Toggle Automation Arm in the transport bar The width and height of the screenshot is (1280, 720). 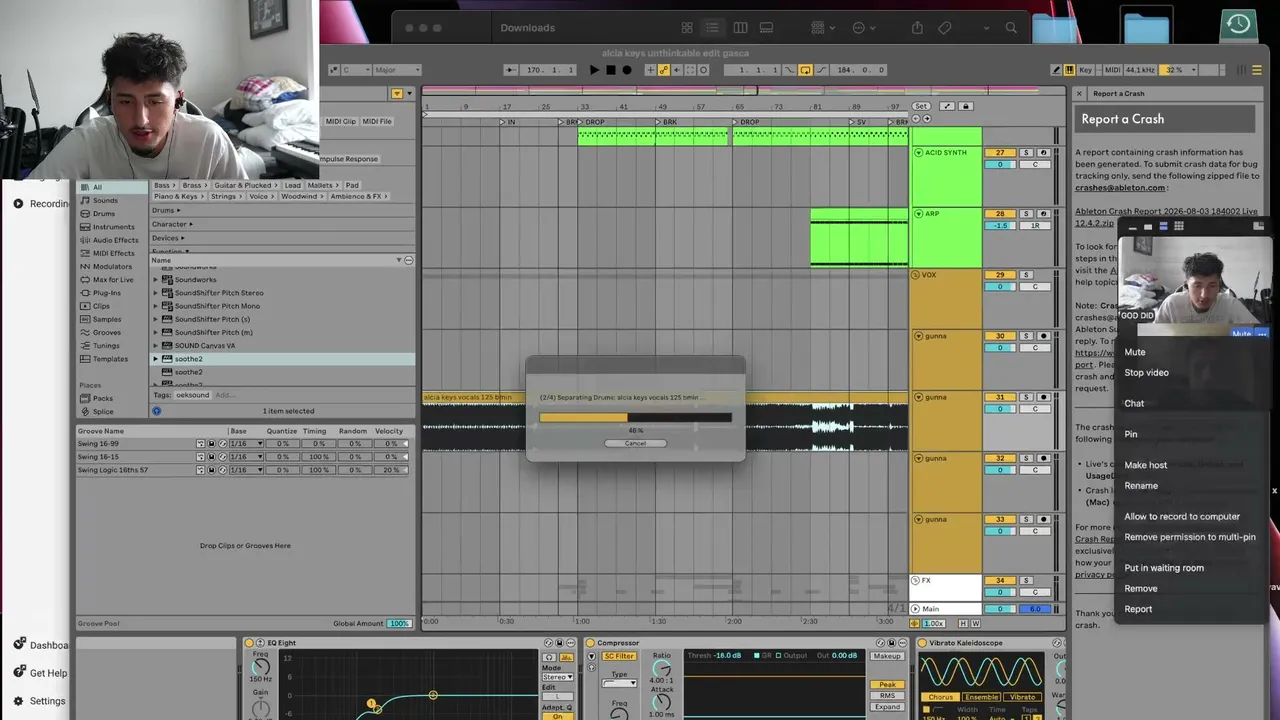[663, 70]
